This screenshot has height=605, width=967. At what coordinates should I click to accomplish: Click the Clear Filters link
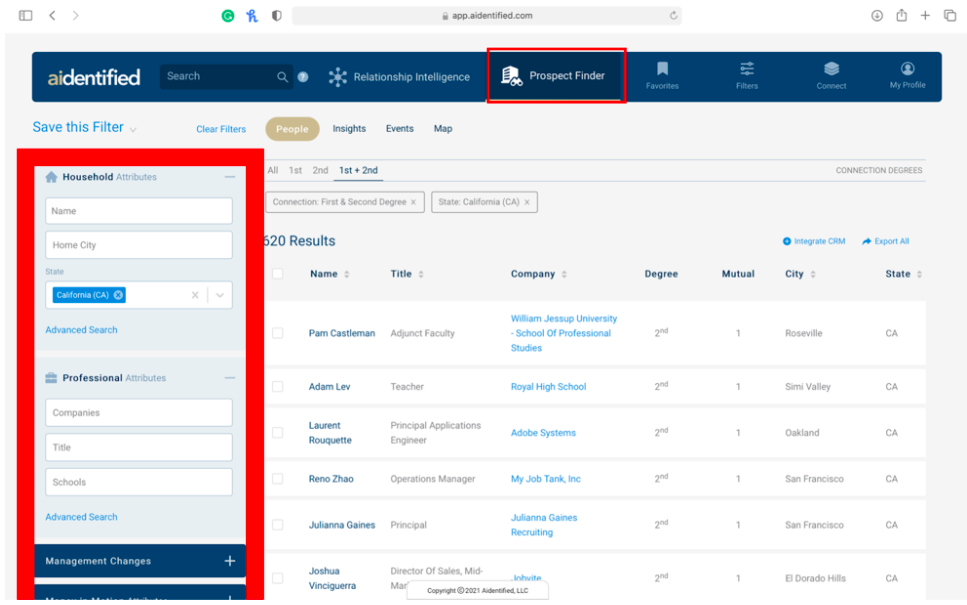coord(221,130)
